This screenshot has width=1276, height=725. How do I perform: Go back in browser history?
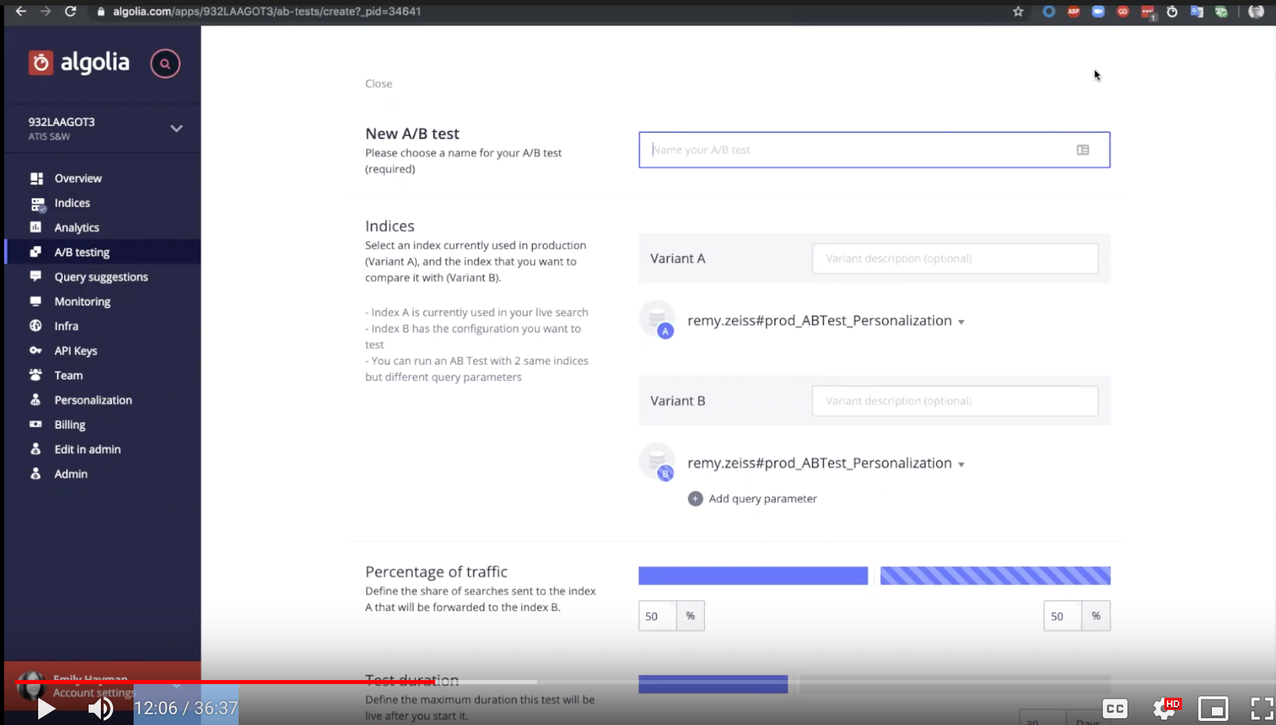(21, 12)
